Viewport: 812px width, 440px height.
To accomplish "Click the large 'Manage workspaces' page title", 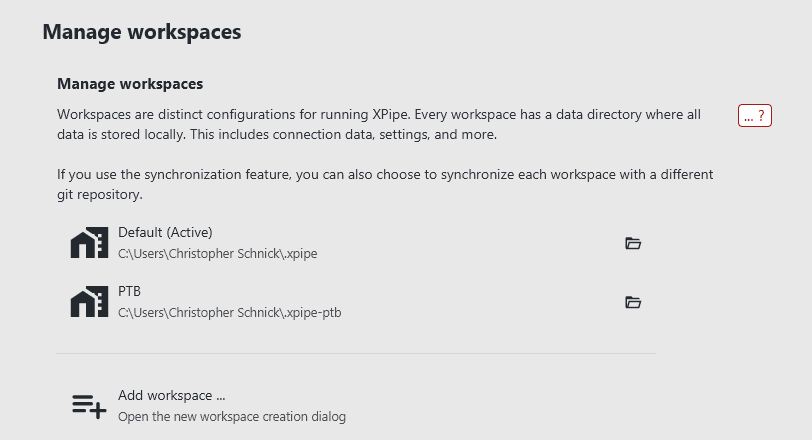I will click(x=141, y=32).
